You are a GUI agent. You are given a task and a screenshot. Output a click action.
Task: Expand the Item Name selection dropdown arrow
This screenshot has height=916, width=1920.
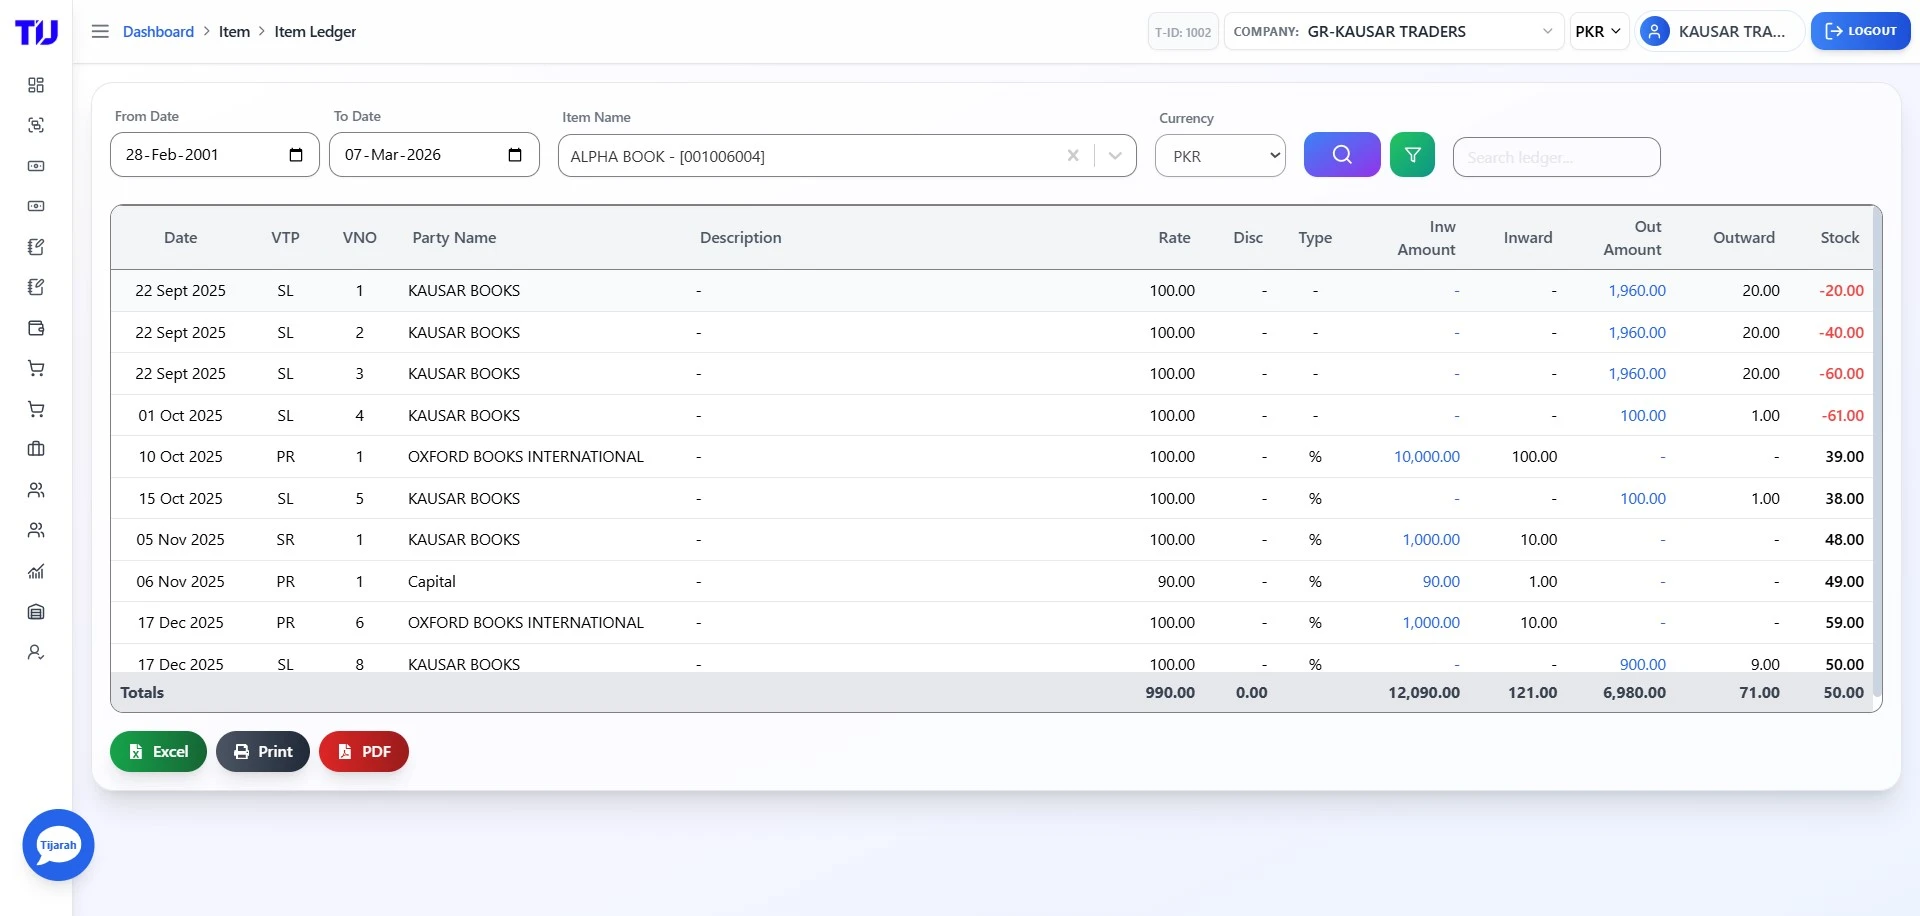point(1114,156)
